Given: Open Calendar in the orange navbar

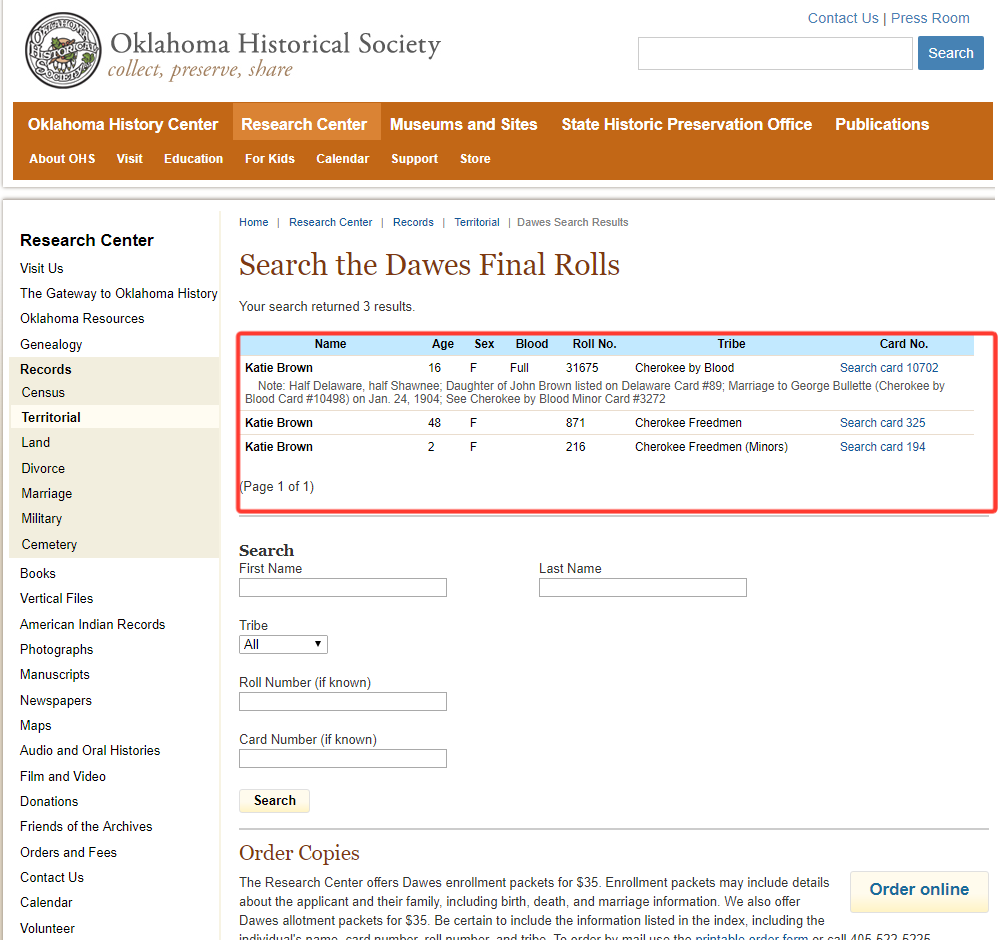Looking at the screenshot, I should click(x=342, y=158).
